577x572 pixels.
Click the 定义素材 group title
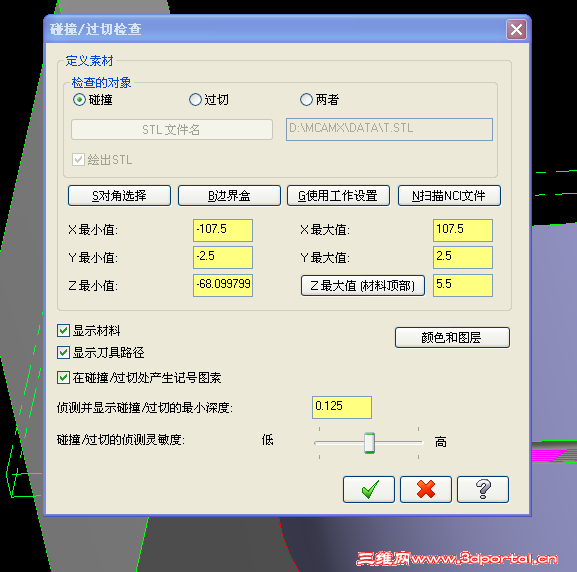tap(89, 61)
